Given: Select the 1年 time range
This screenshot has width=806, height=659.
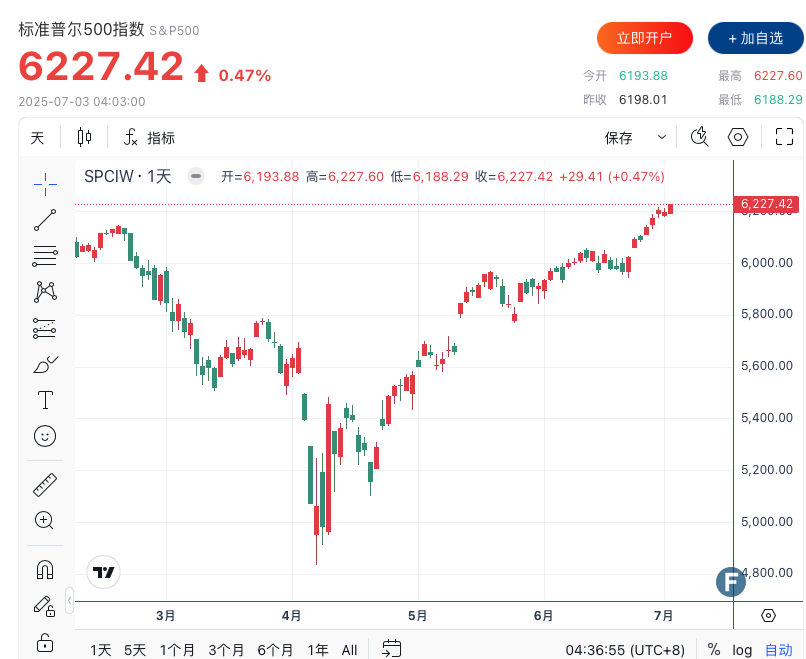Looking at the screenshot, I should click(x=318, y=649).
